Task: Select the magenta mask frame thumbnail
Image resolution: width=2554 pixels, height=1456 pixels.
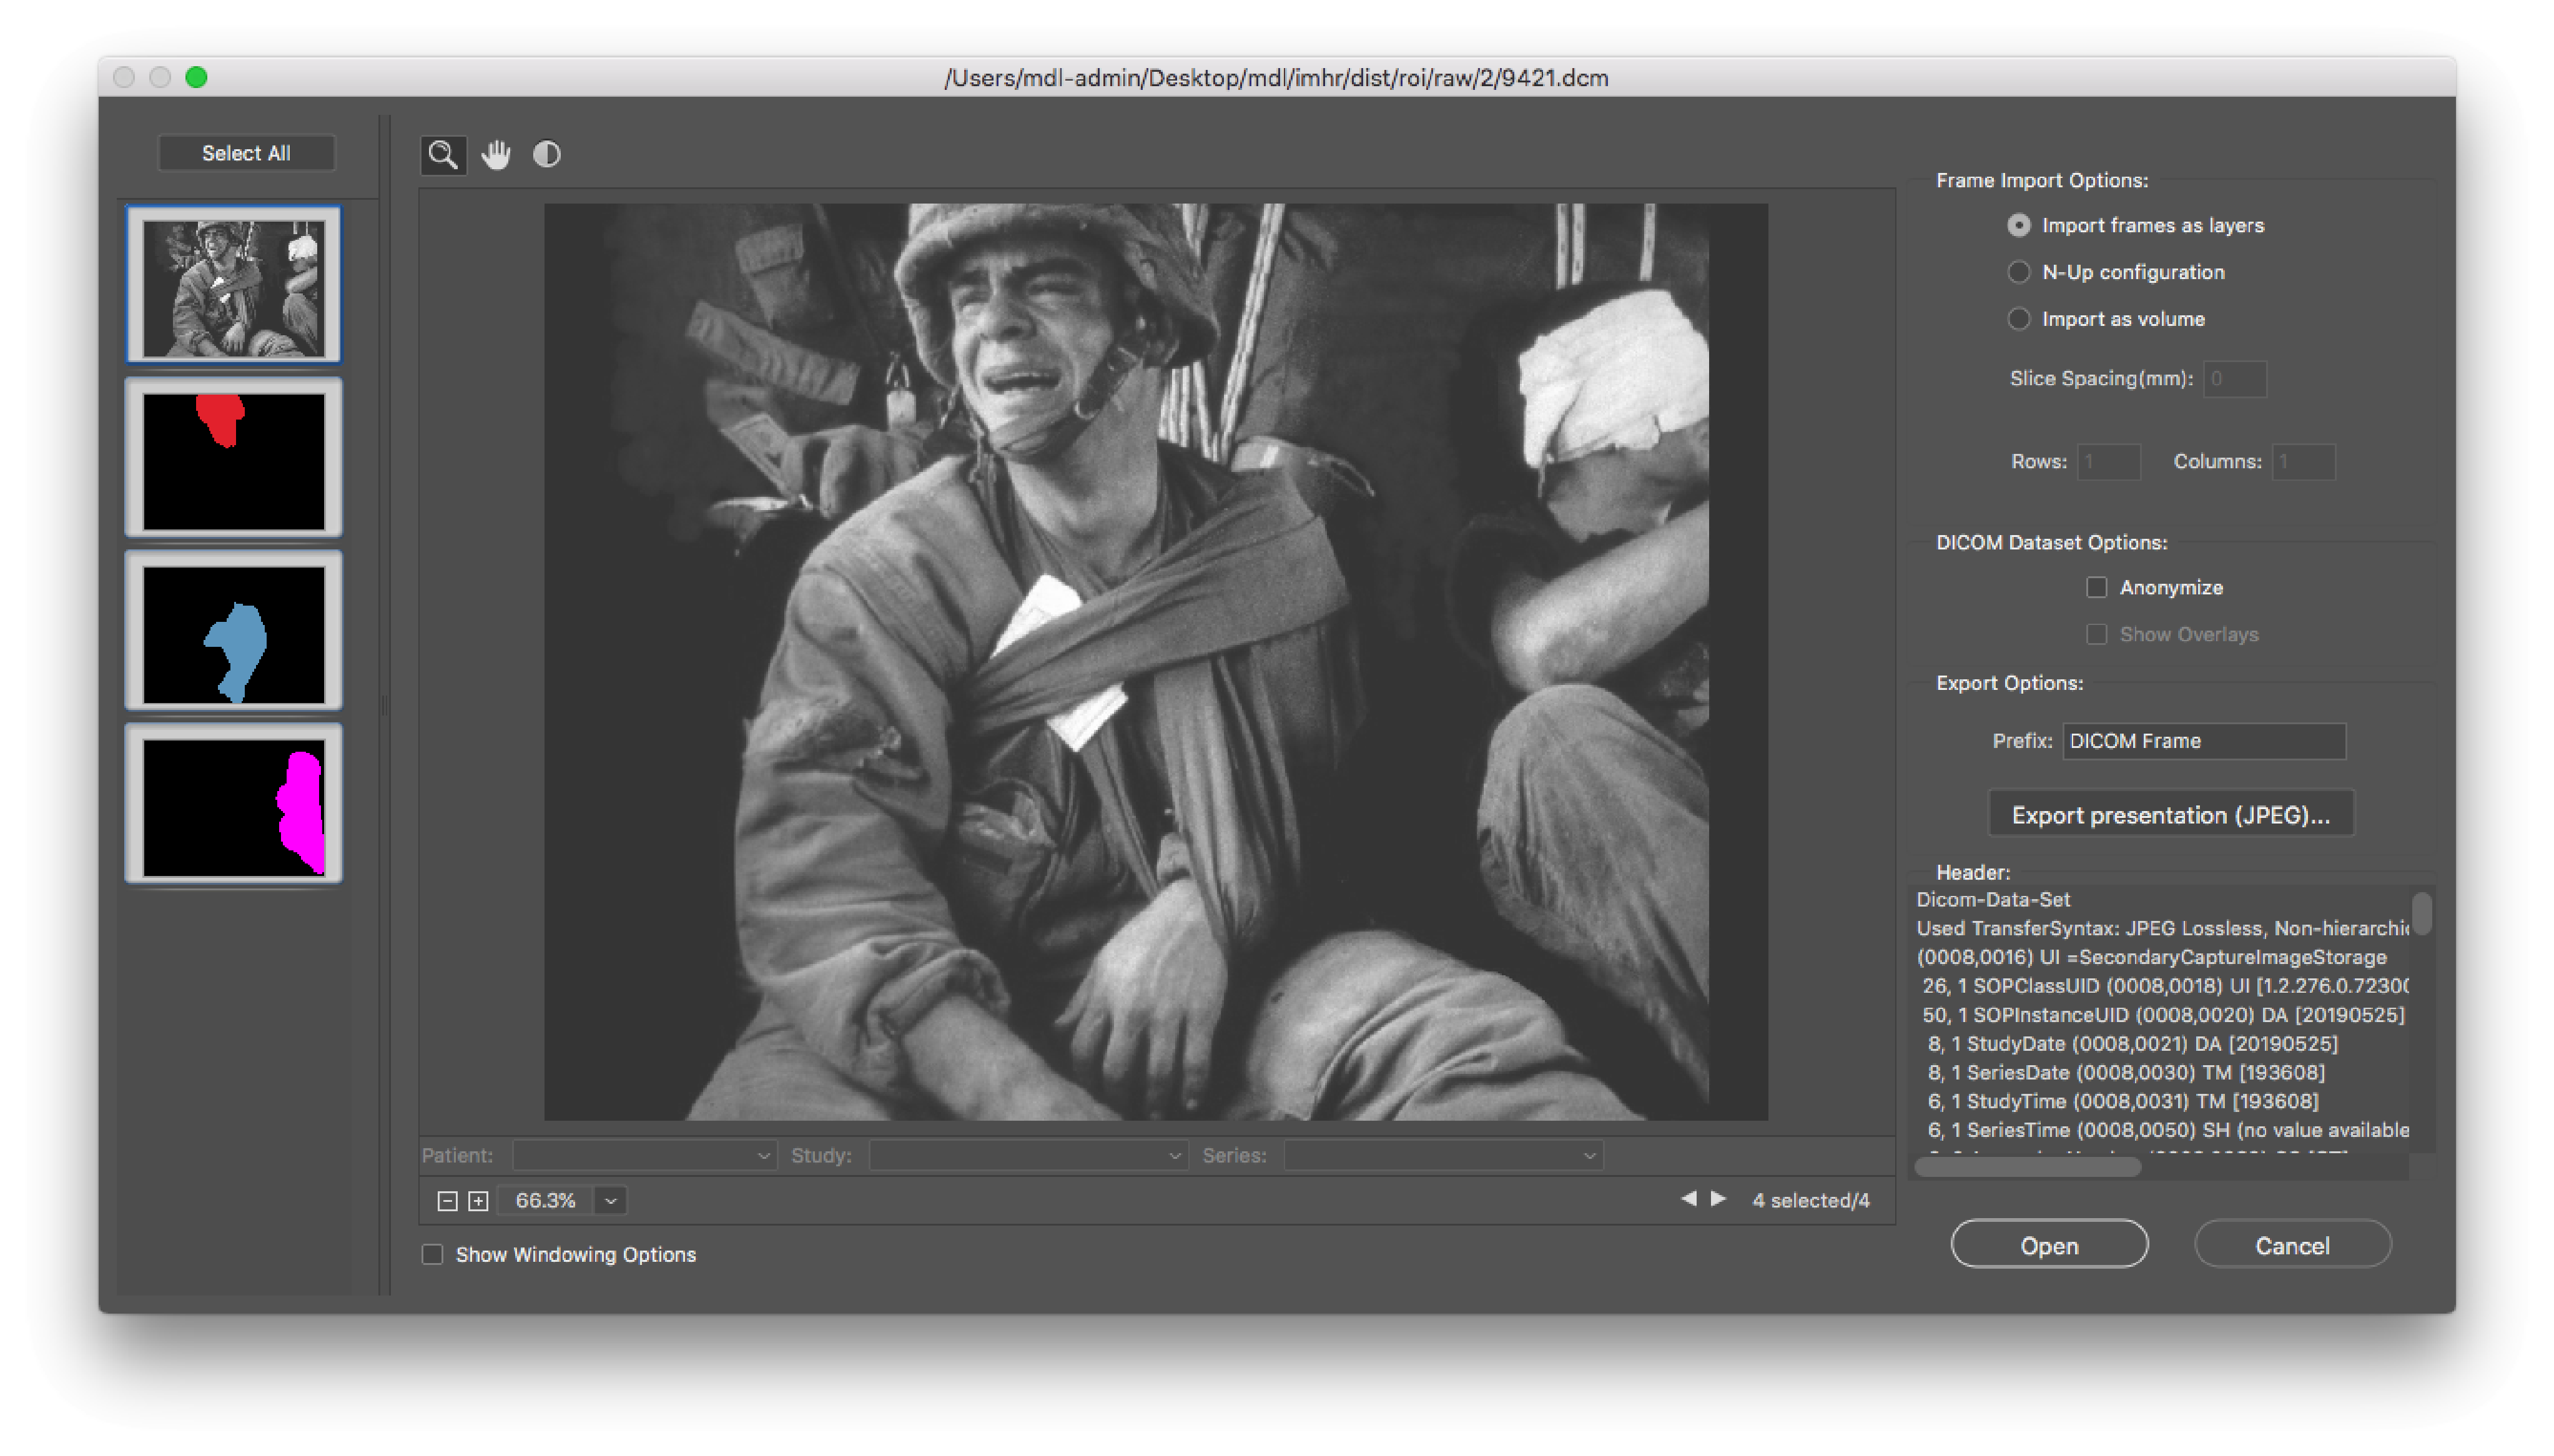Action: coord(233,805)
